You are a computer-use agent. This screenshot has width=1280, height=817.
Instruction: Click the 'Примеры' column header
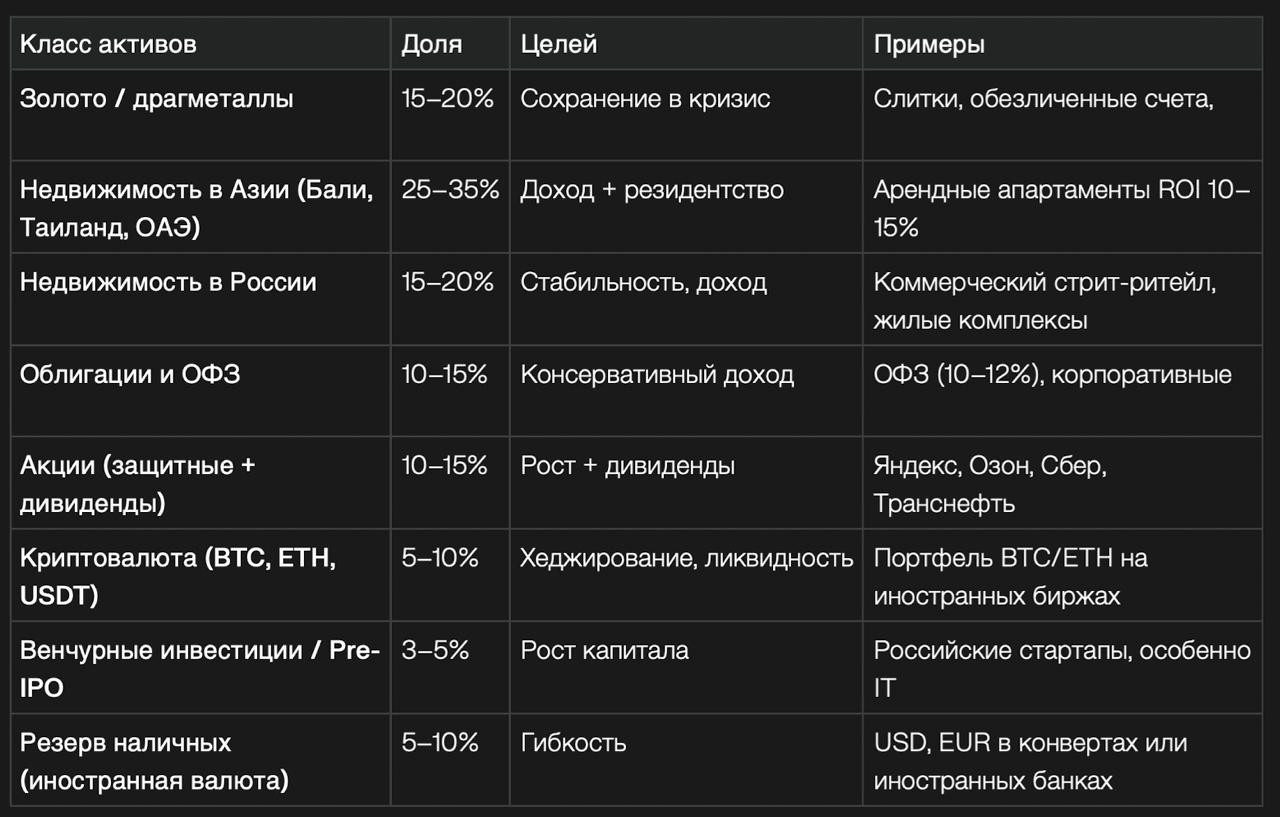[x=929, y=44]
